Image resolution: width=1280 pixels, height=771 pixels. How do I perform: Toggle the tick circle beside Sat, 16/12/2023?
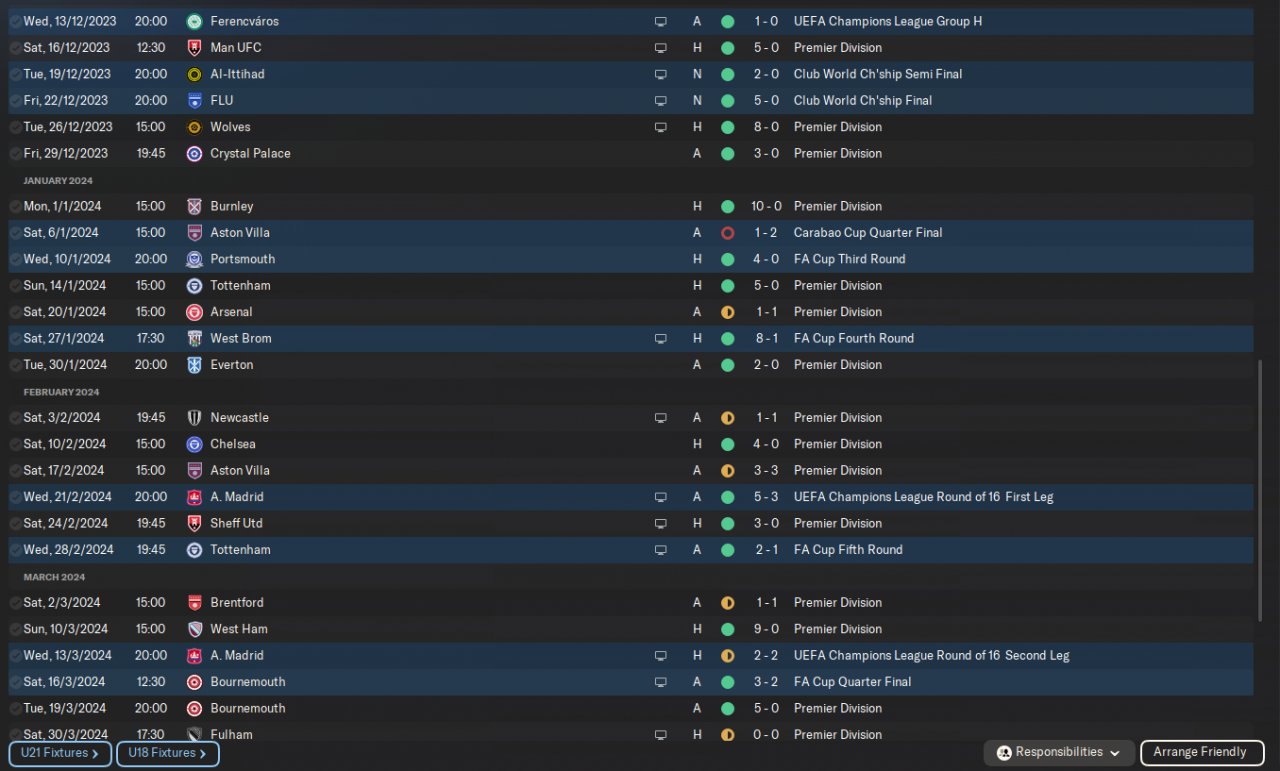15,48
